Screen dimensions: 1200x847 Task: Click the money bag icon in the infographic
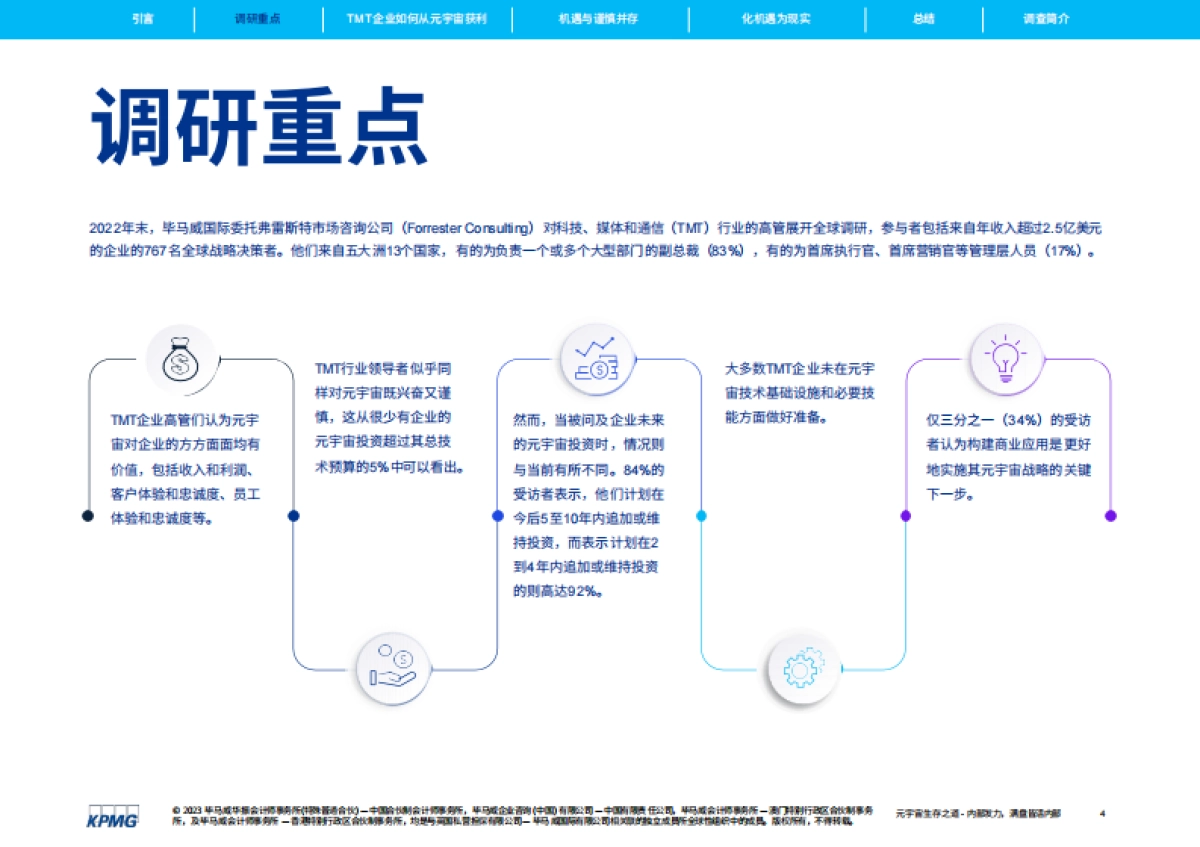pyautogui.click(x=180, y=358)
